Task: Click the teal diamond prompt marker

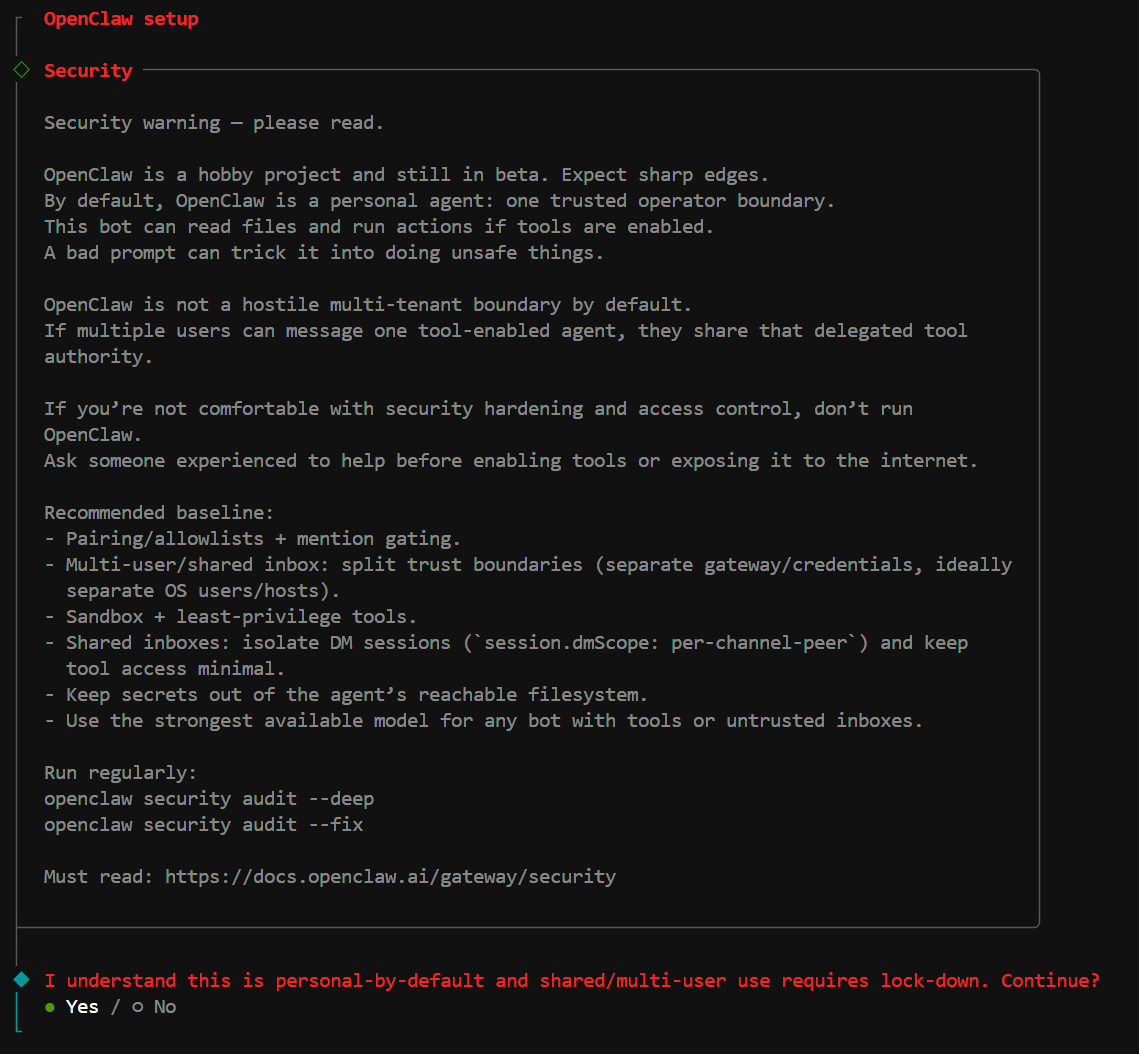Action: [22, 980]
